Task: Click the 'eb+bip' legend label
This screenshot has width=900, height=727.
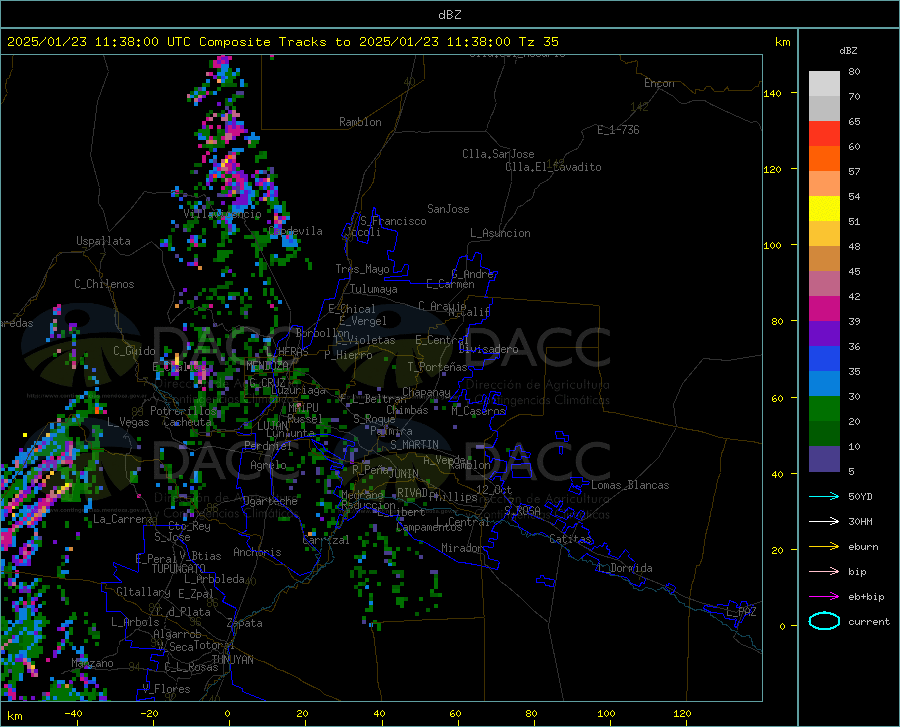Action: click(866, 597)
